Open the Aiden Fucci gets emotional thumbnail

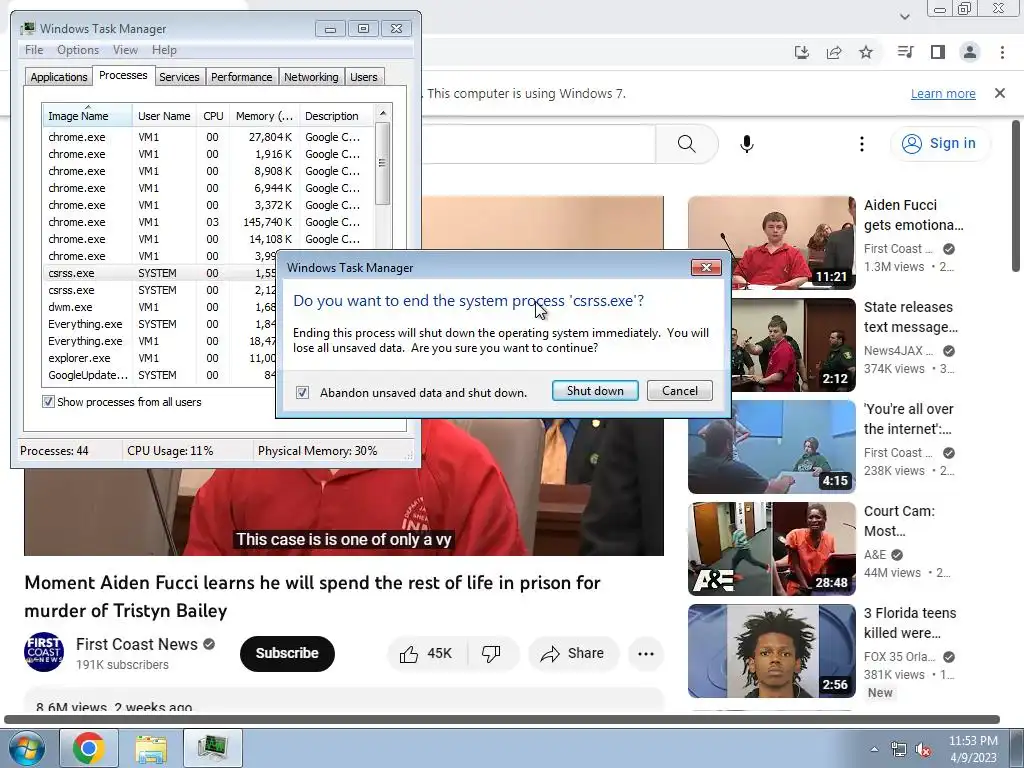click(771, 242)
